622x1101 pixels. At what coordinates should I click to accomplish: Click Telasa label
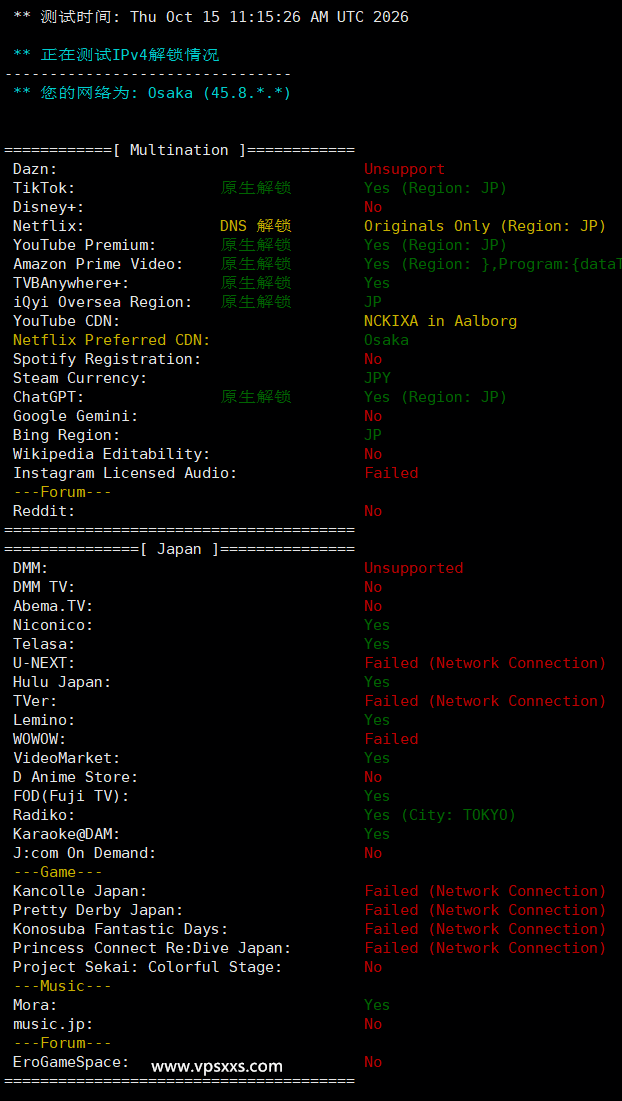44,644
